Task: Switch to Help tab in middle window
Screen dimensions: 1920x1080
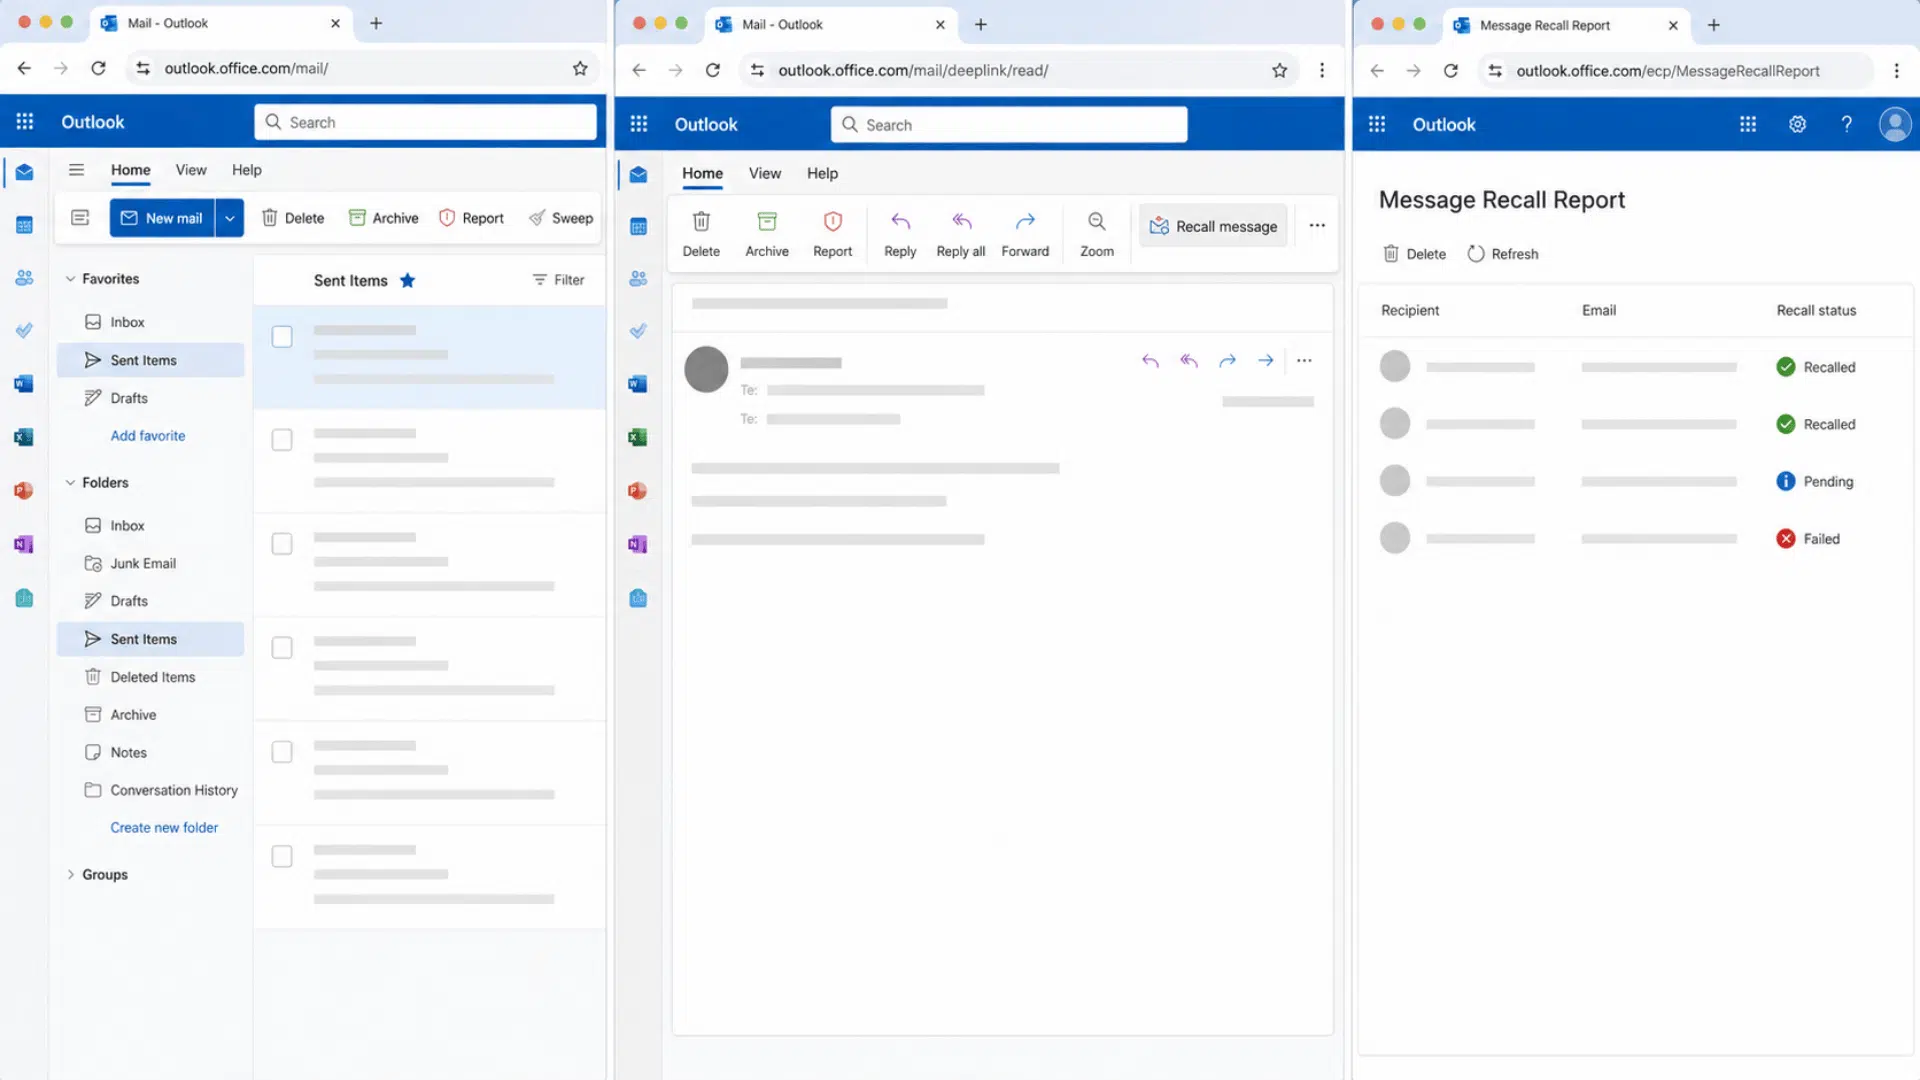Action: (x=822, y=173)
